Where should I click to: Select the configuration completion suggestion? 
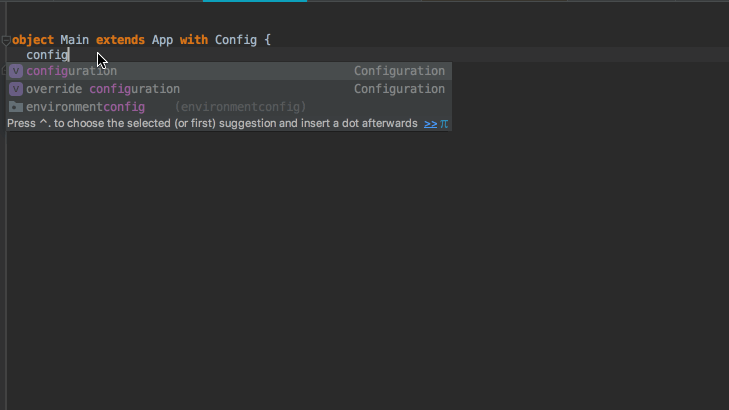click(x=228, y=71)
